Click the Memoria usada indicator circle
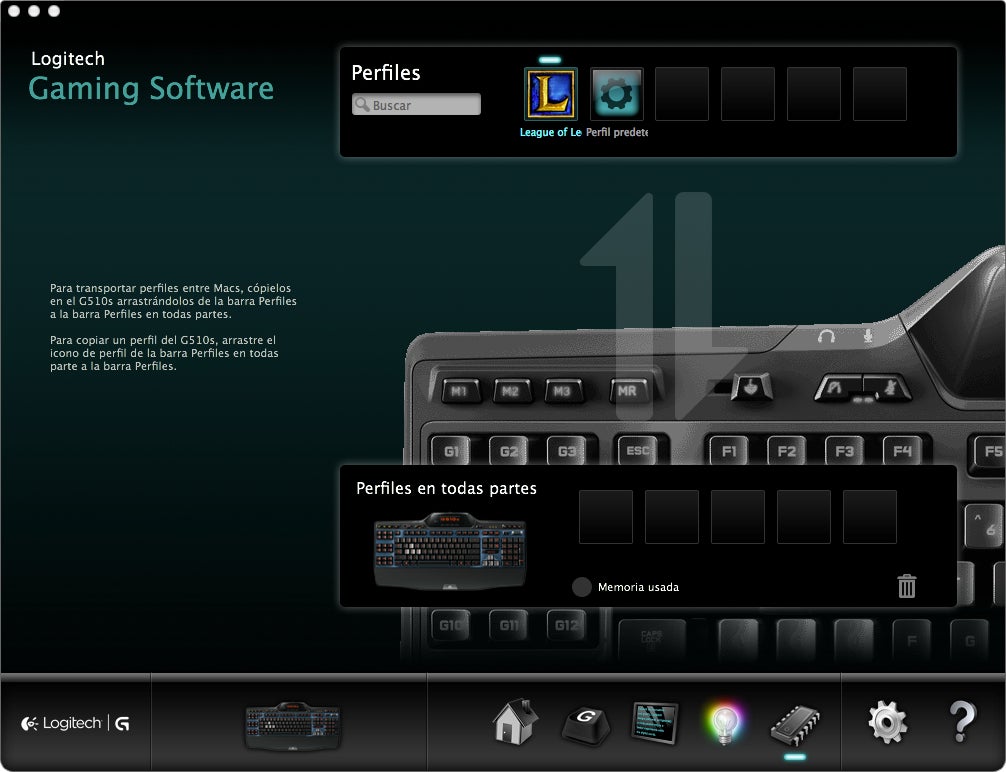 (581, 587)
